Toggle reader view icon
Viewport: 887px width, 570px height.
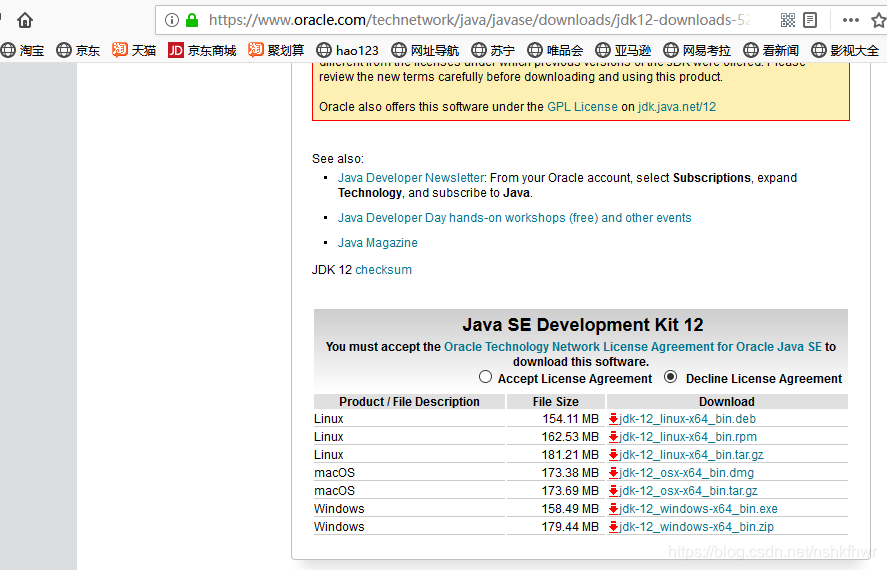[x=810, y=20]
